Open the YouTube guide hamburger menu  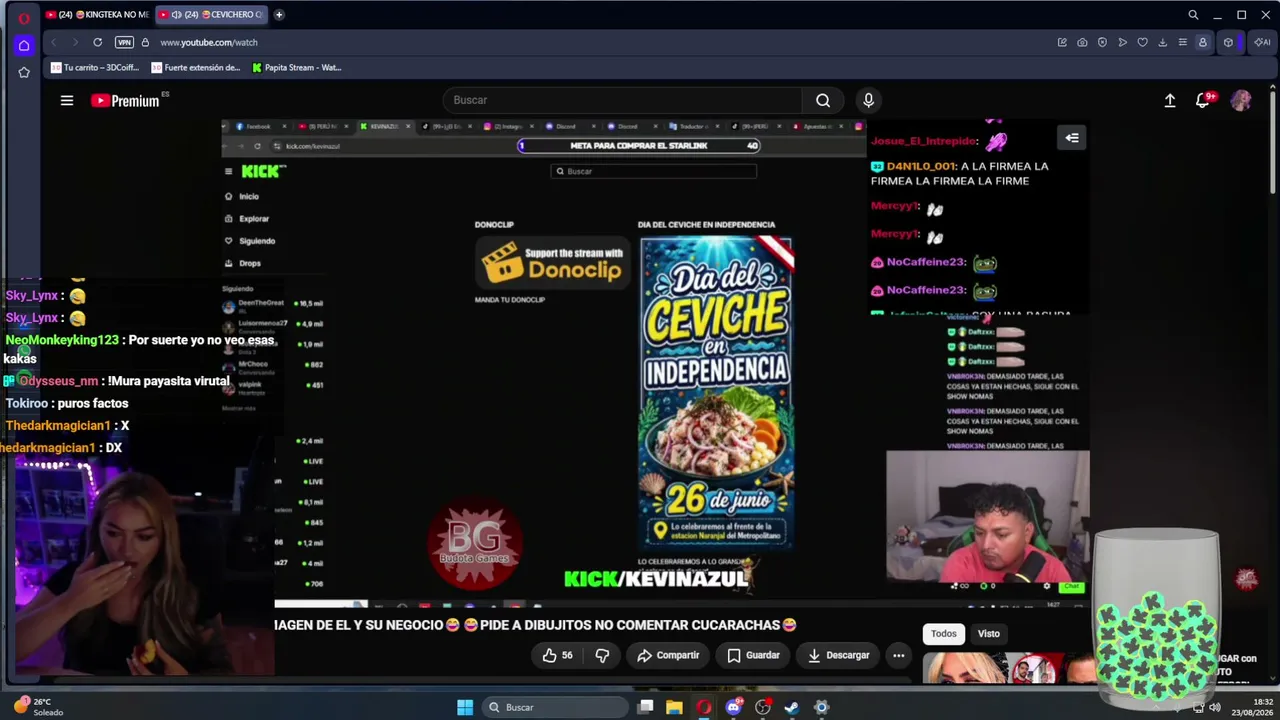coord(67,100)
